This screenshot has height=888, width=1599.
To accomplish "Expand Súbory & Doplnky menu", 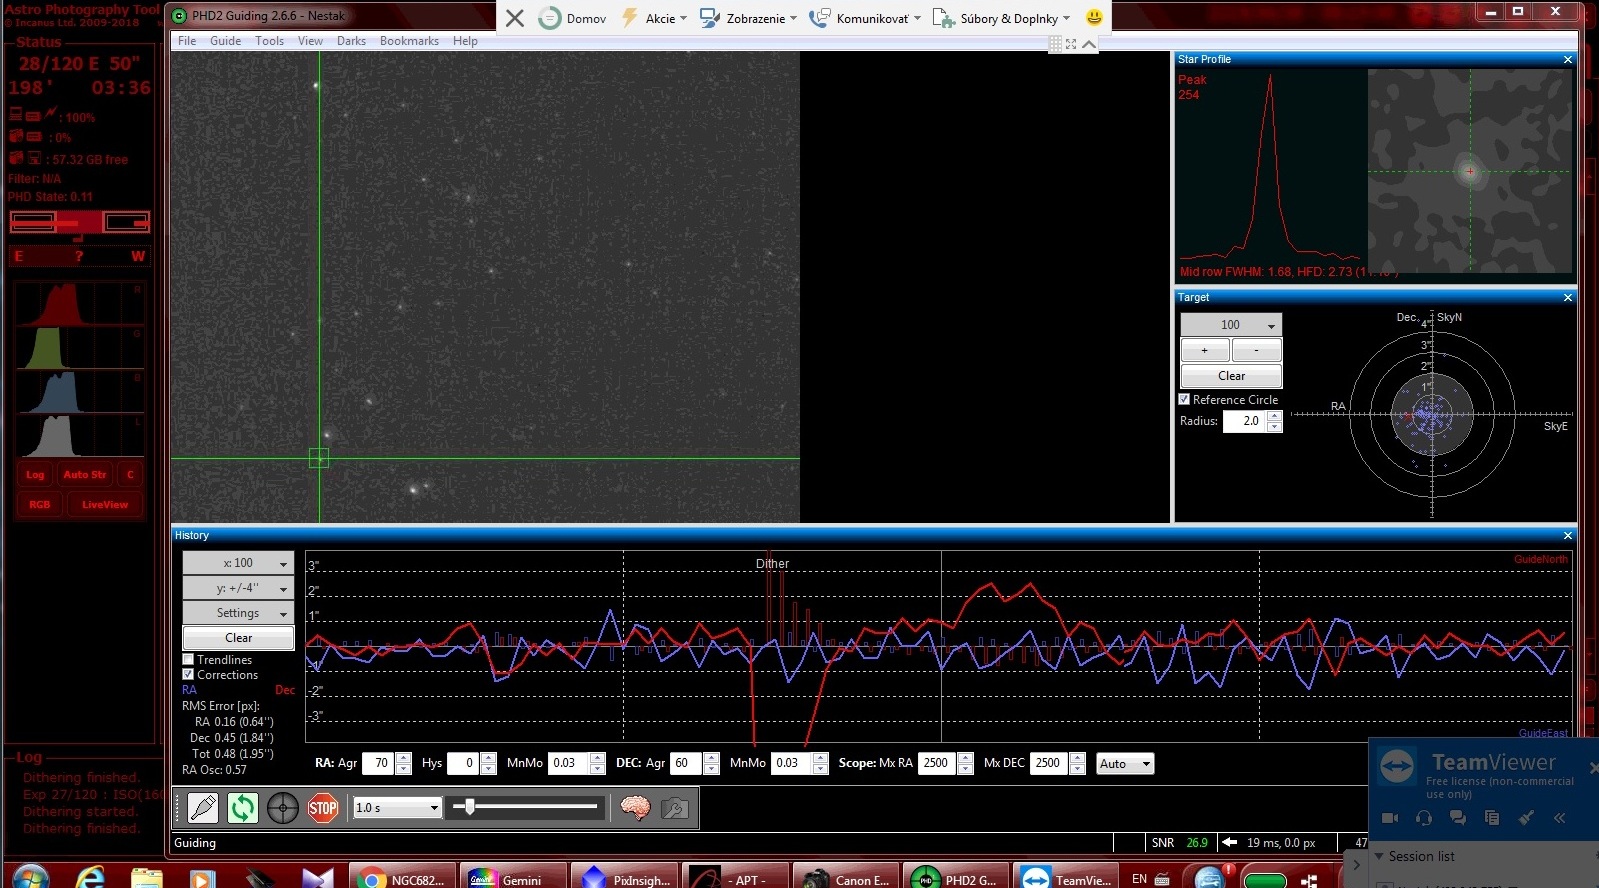I will point(1002,18).
